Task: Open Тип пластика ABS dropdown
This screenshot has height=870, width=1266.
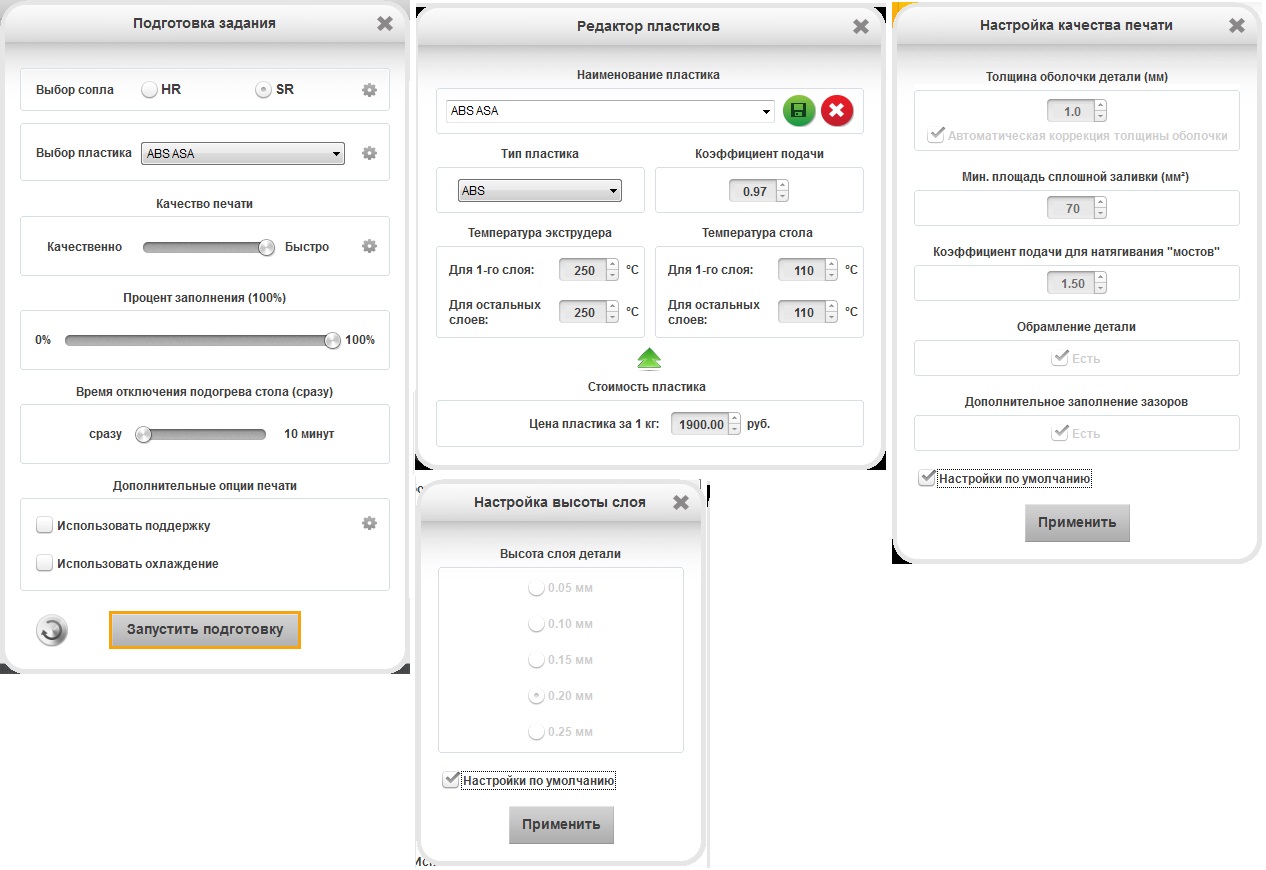Action: [x=539, y=191]
